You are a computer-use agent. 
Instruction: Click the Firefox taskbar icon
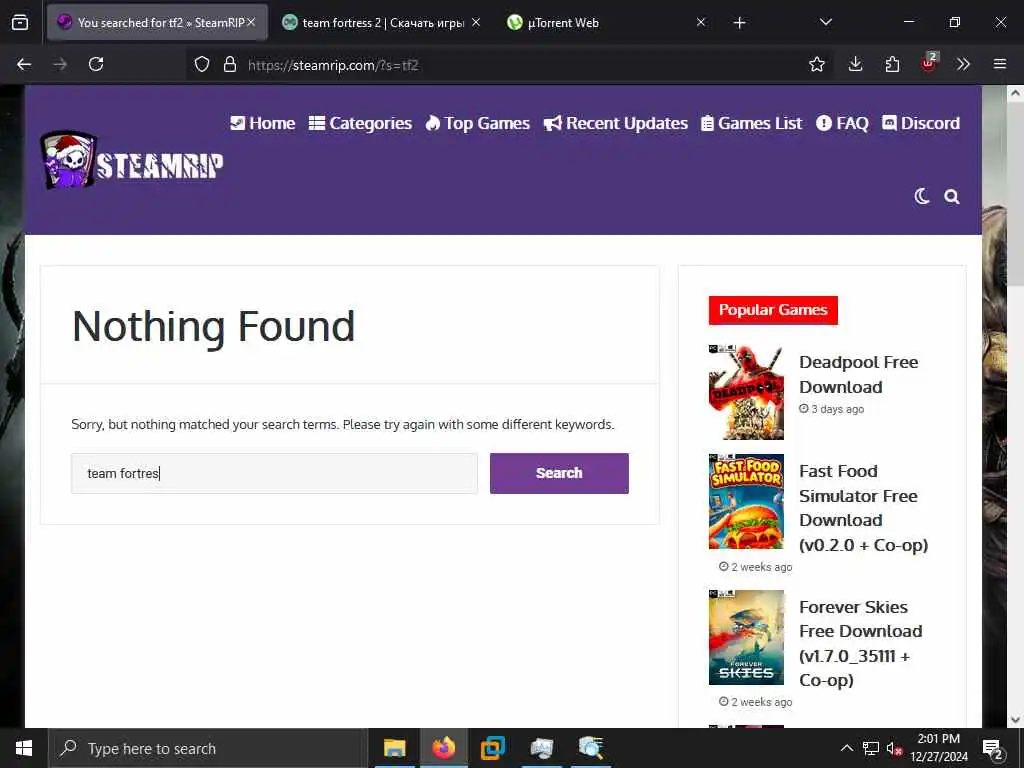443,748
